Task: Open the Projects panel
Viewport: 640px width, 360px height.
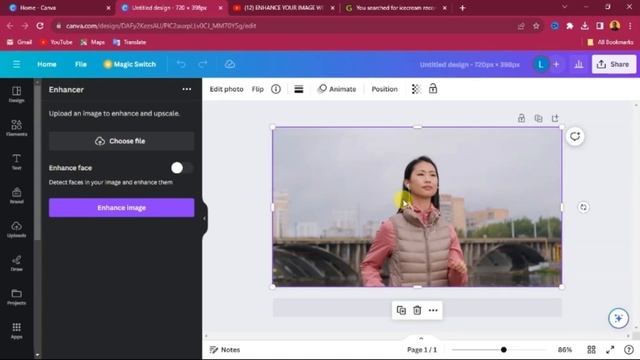Action: (x=16, y=297)
